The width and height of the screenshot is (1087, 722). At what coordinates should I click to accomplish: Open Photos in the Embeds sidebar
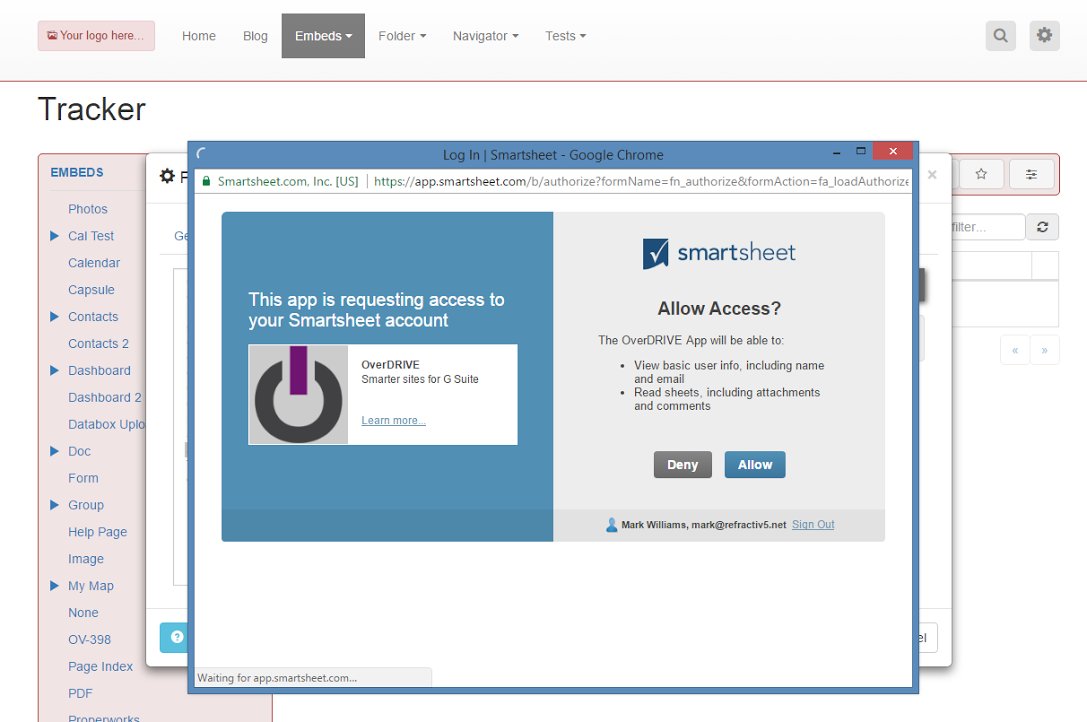87,209
